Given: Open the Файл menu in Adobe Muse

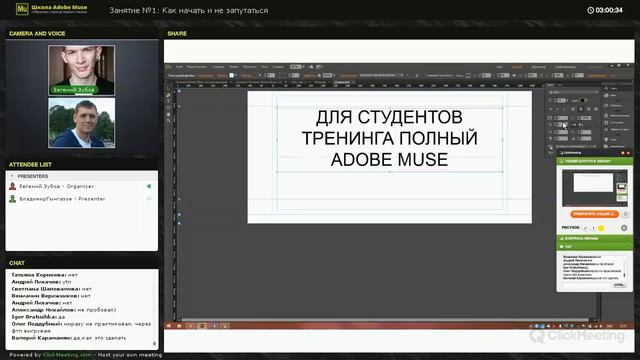Looking at the screenshot, I should [179, 67].
